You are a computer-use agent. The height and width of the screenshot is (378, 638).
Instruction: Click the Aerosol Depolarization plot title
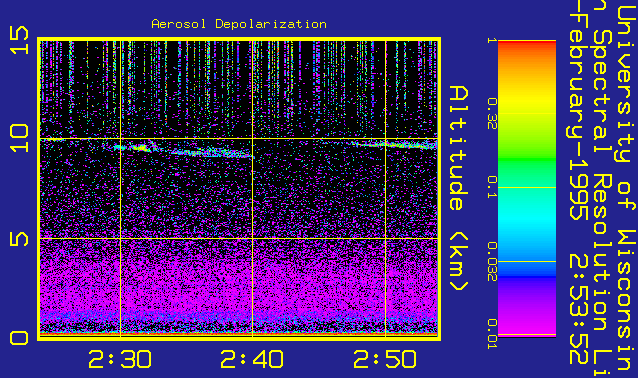[x=239, y=24]
